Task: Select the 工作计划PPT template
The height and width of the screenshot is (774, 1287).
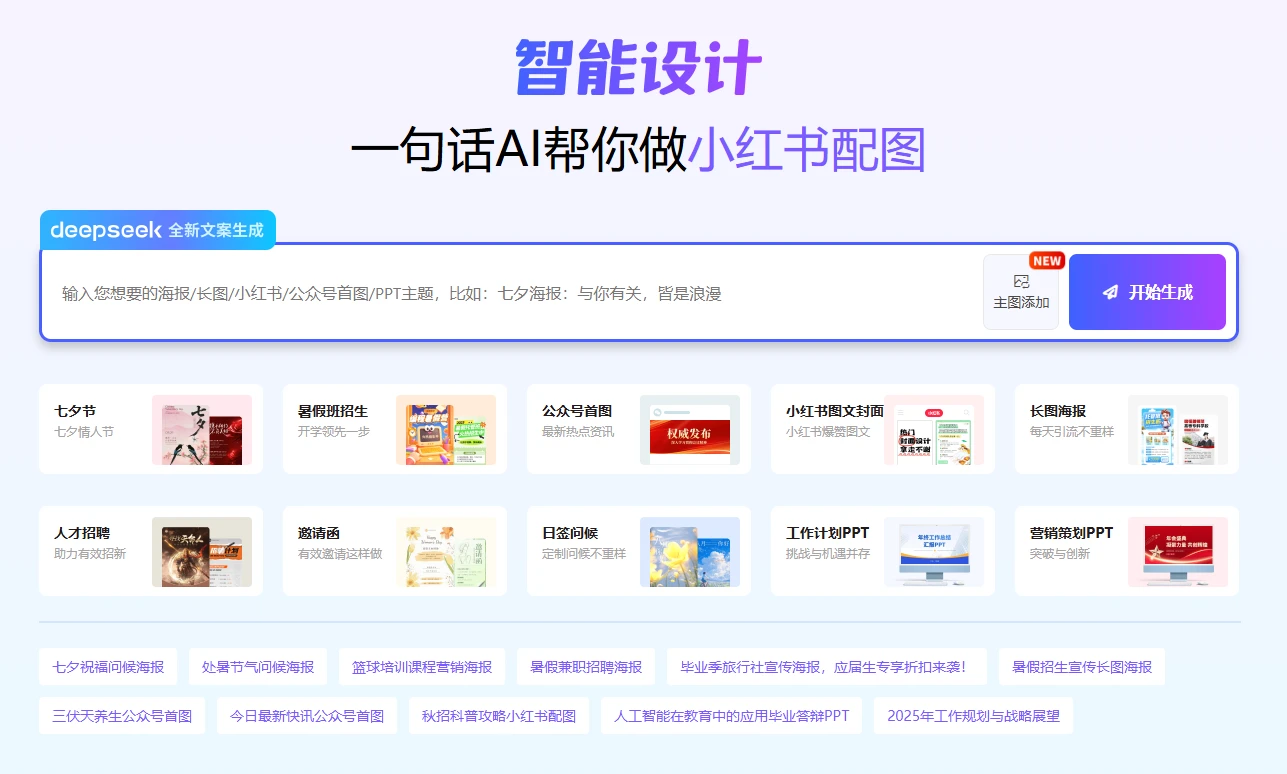Action: click(x=881, y=551)
